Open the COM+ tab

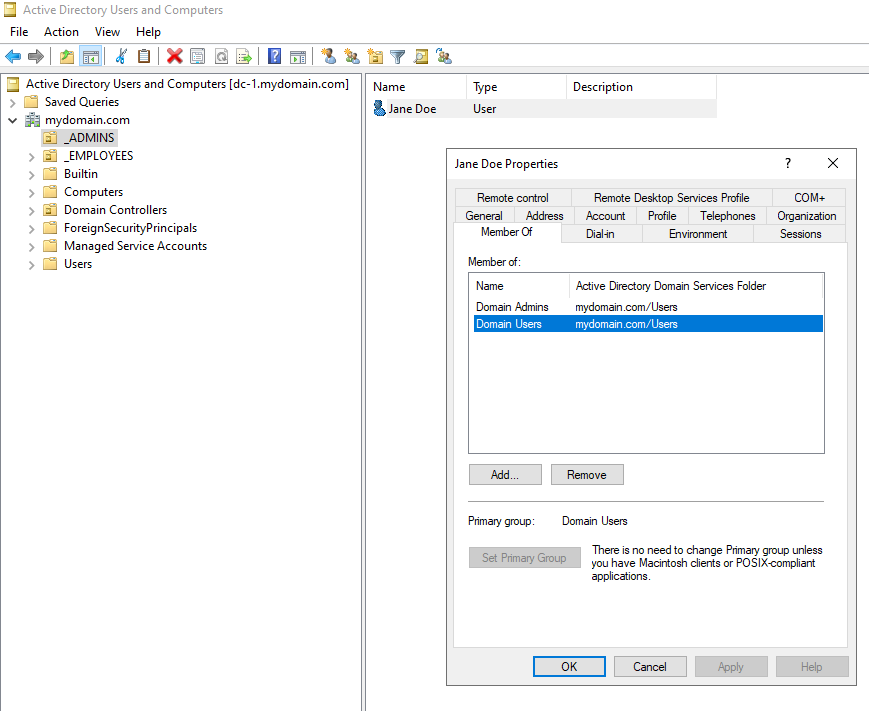tap(809, 198)
